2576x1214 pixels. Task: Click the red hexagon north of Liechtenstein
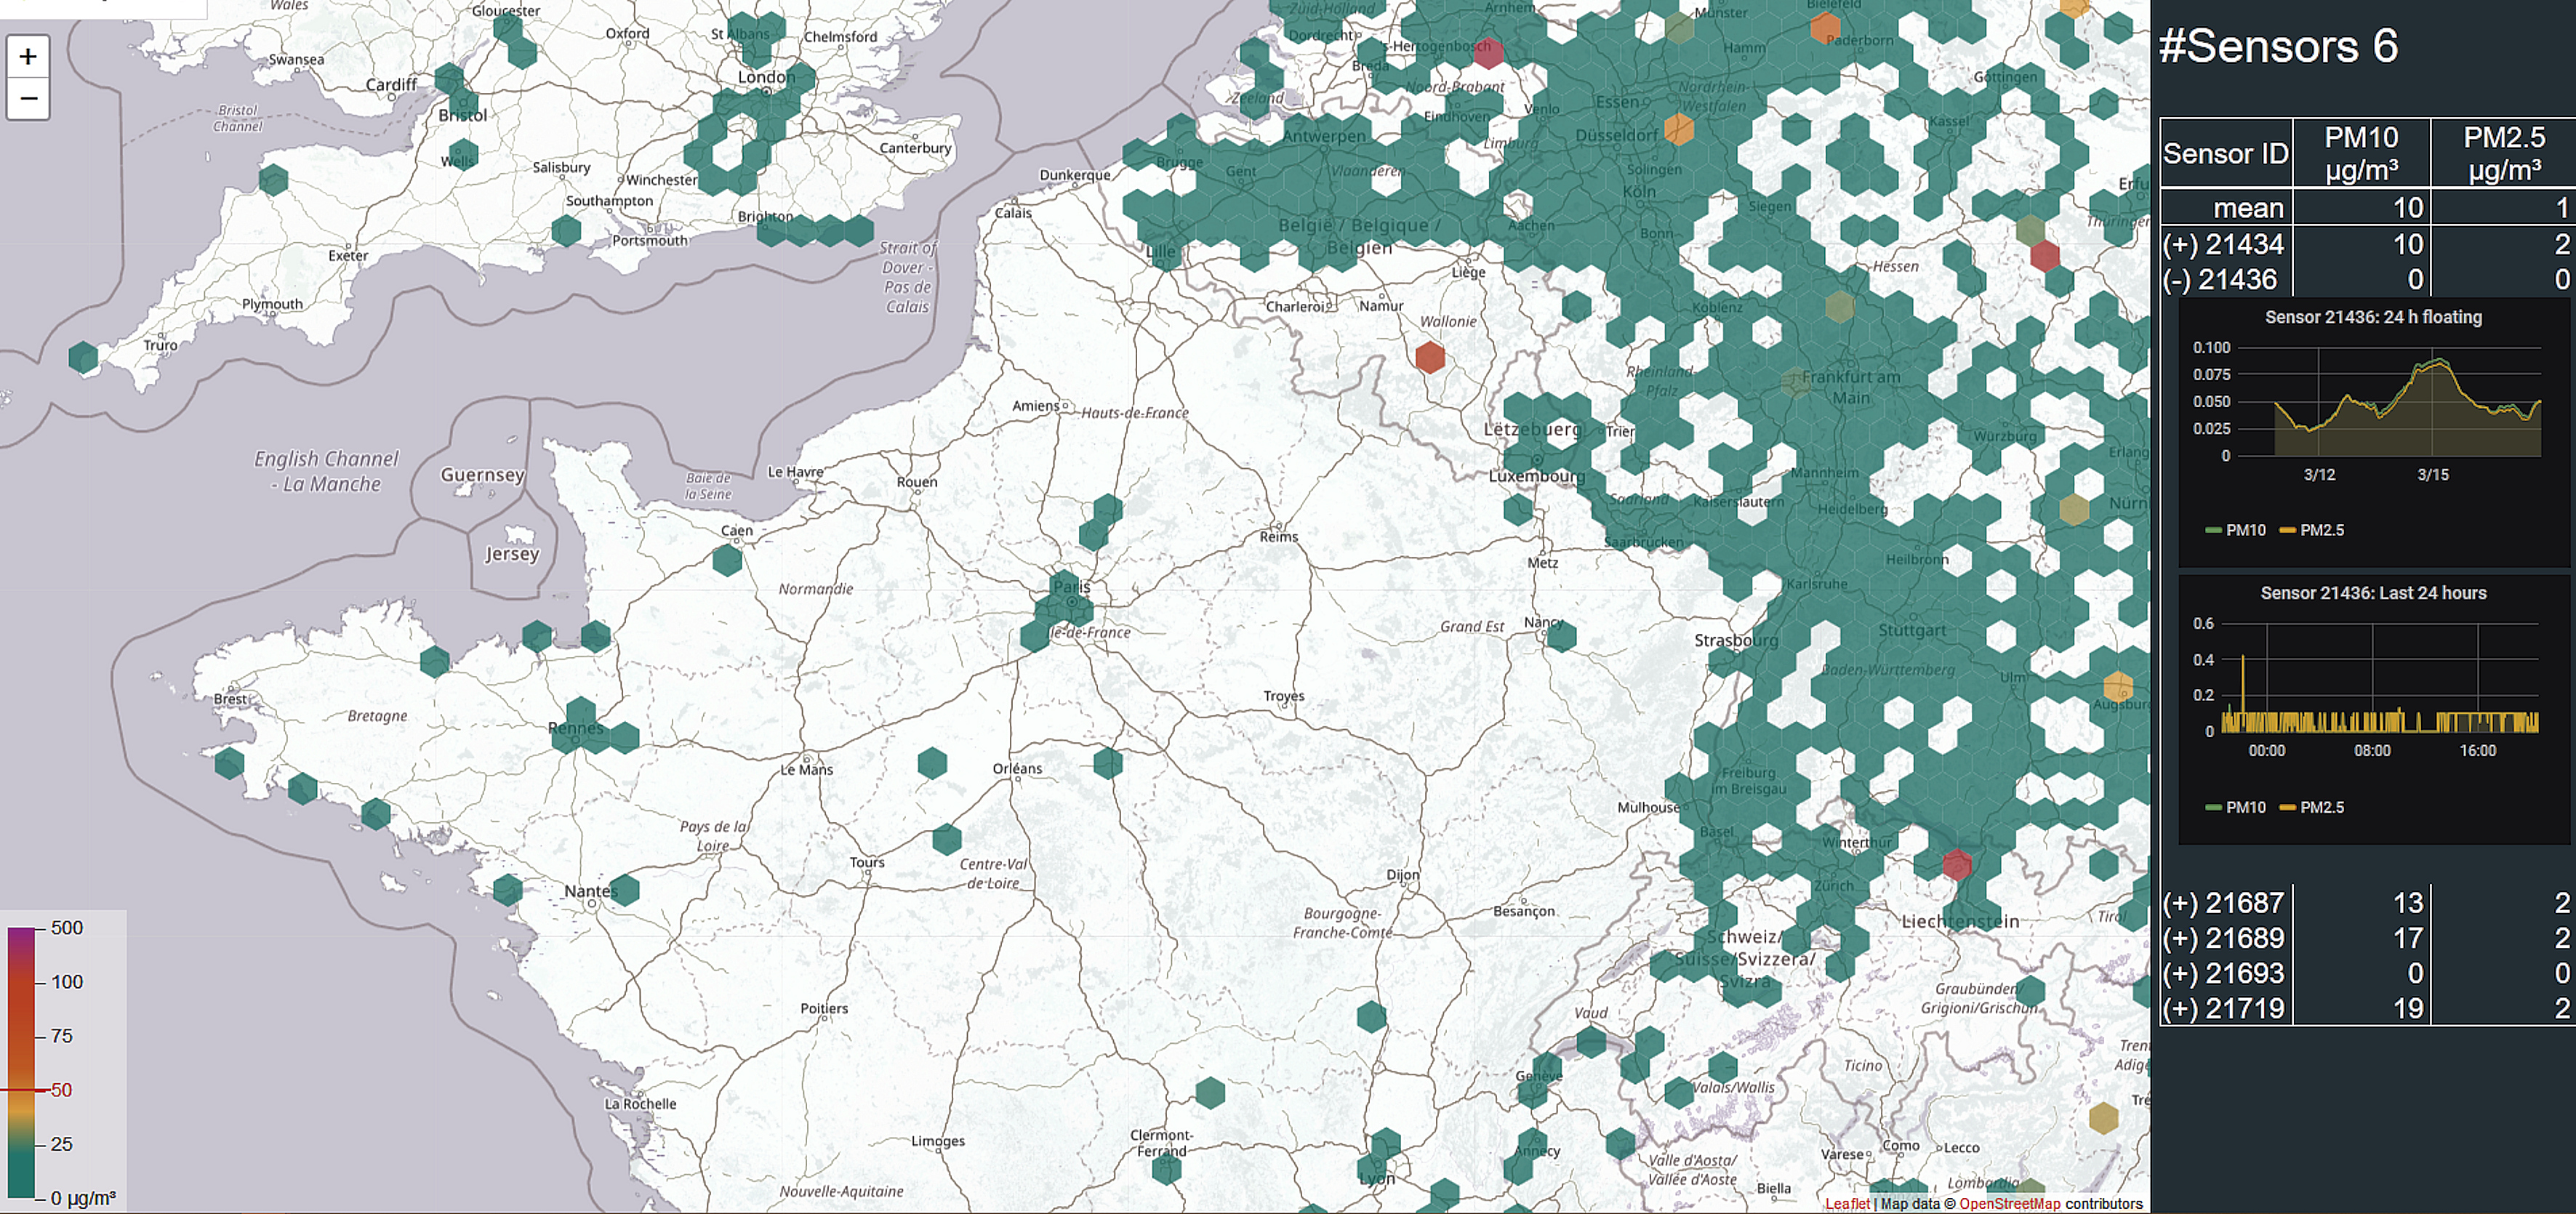(1957, 865)
